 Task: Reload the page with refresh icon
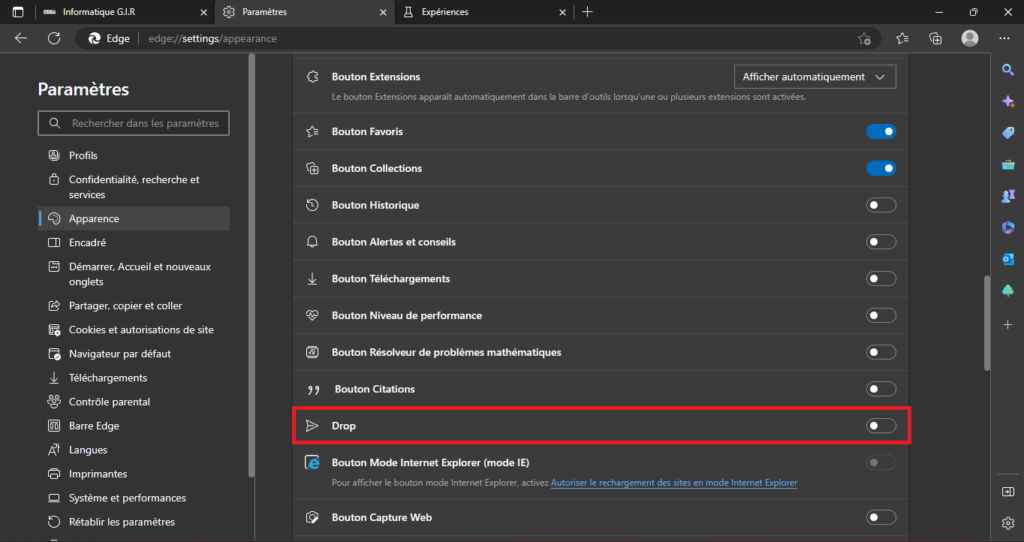click(54, 39)
